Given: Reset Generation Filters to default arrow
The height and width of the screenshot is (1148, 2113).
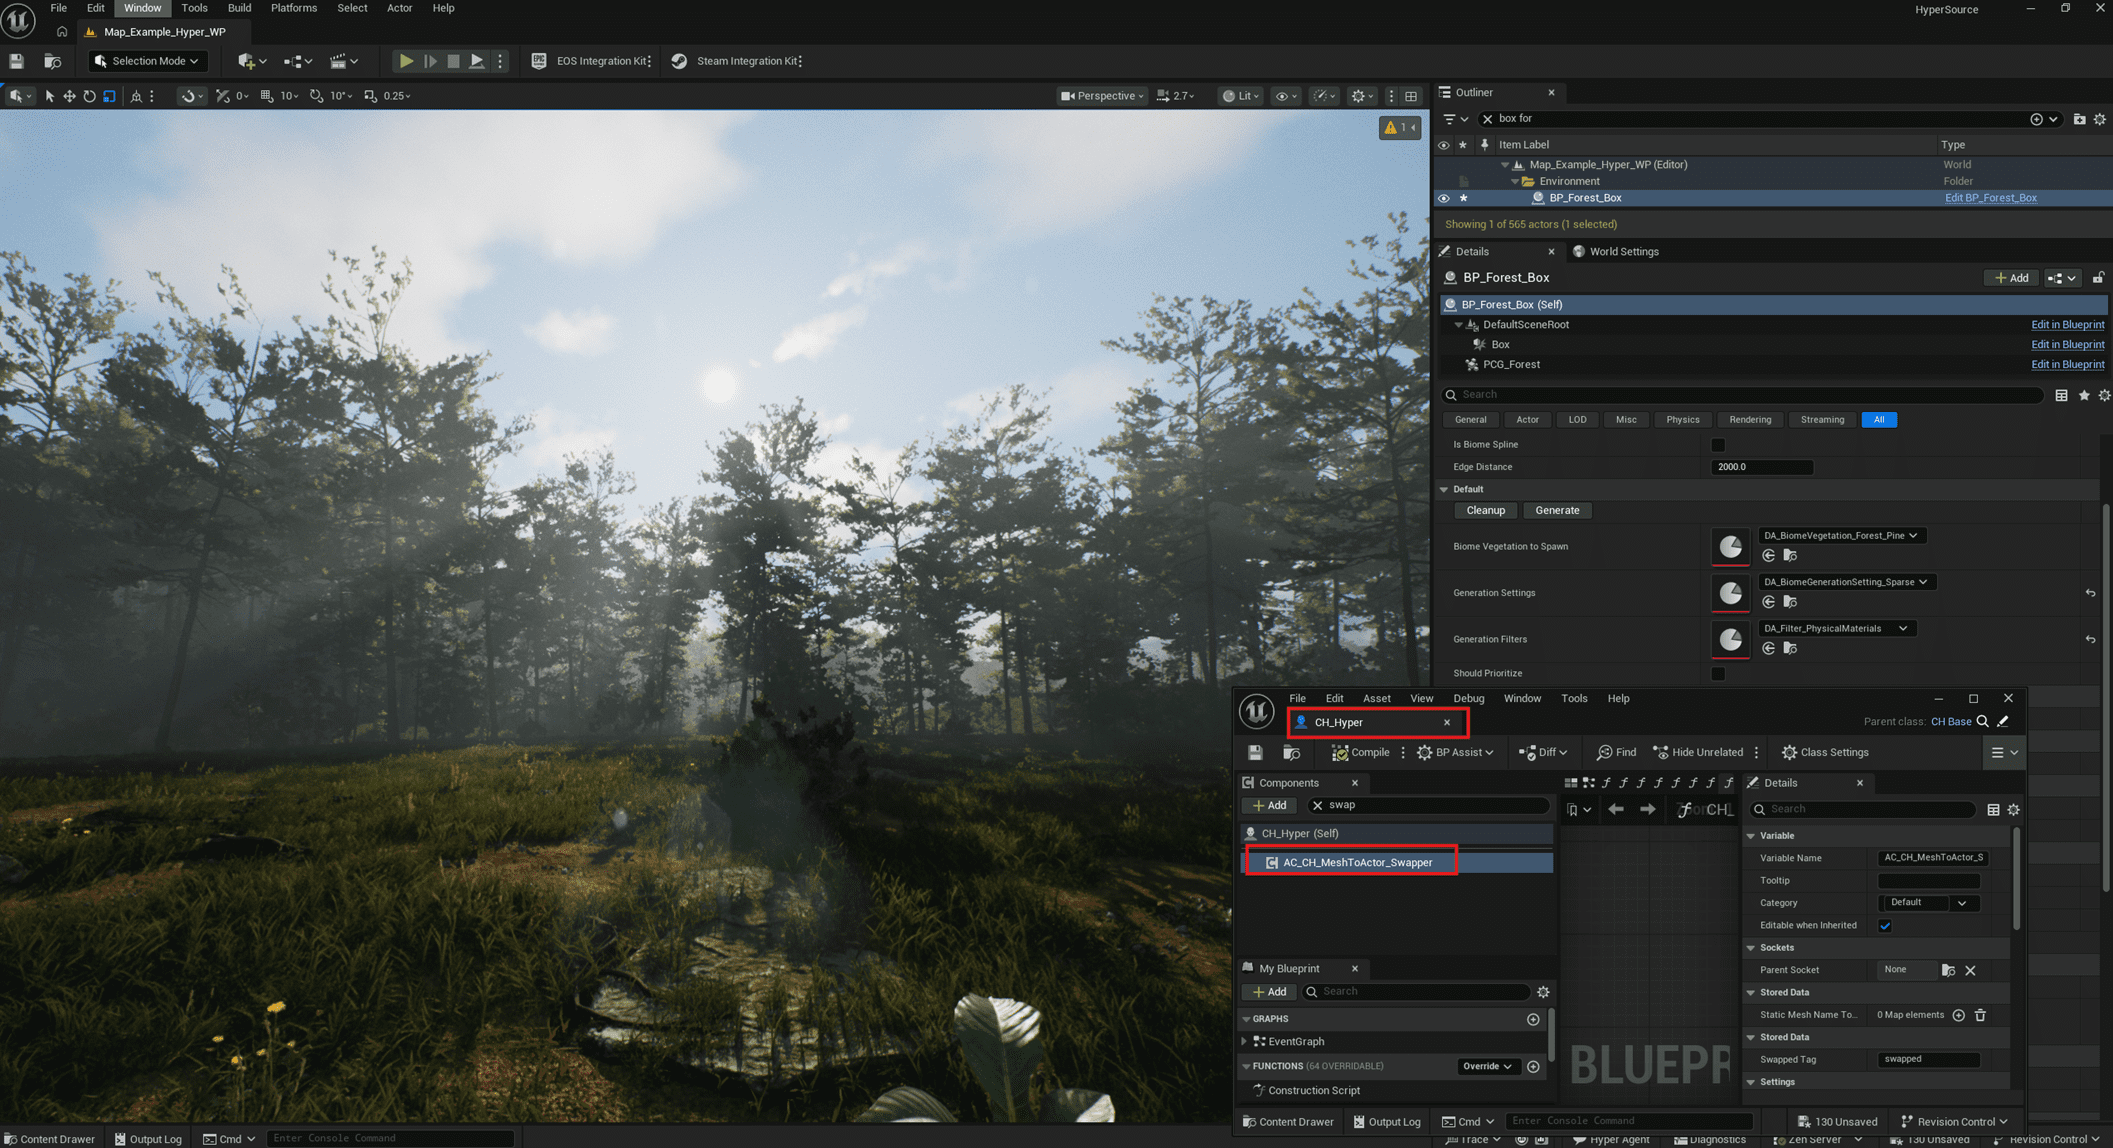Looking at the screenshot, I should 2090,640.
